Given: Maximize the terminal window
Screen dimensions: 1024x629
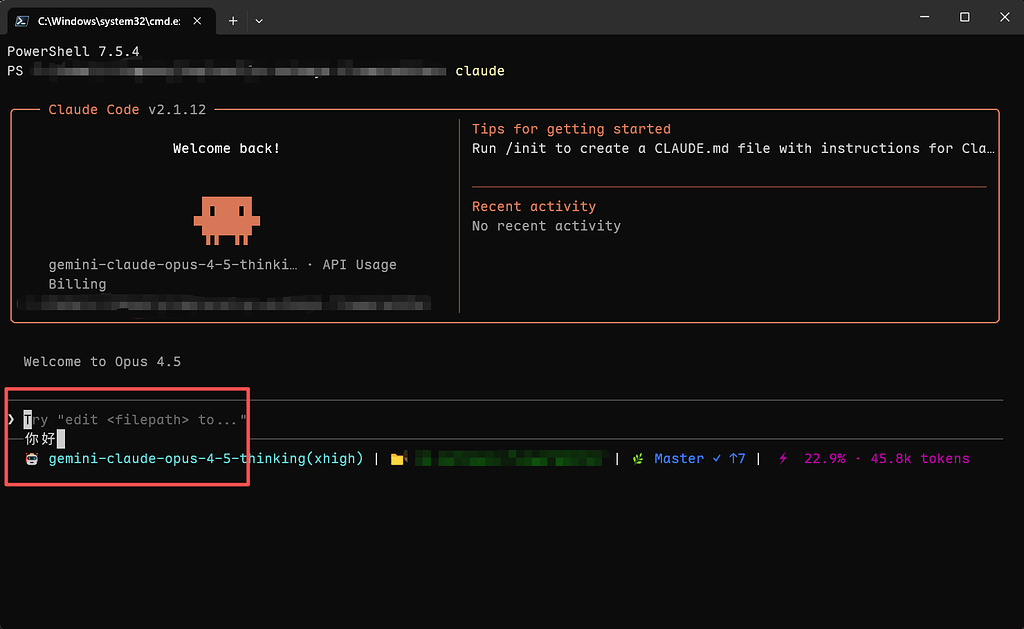Looking at the screenshot, I should [965, 17].
